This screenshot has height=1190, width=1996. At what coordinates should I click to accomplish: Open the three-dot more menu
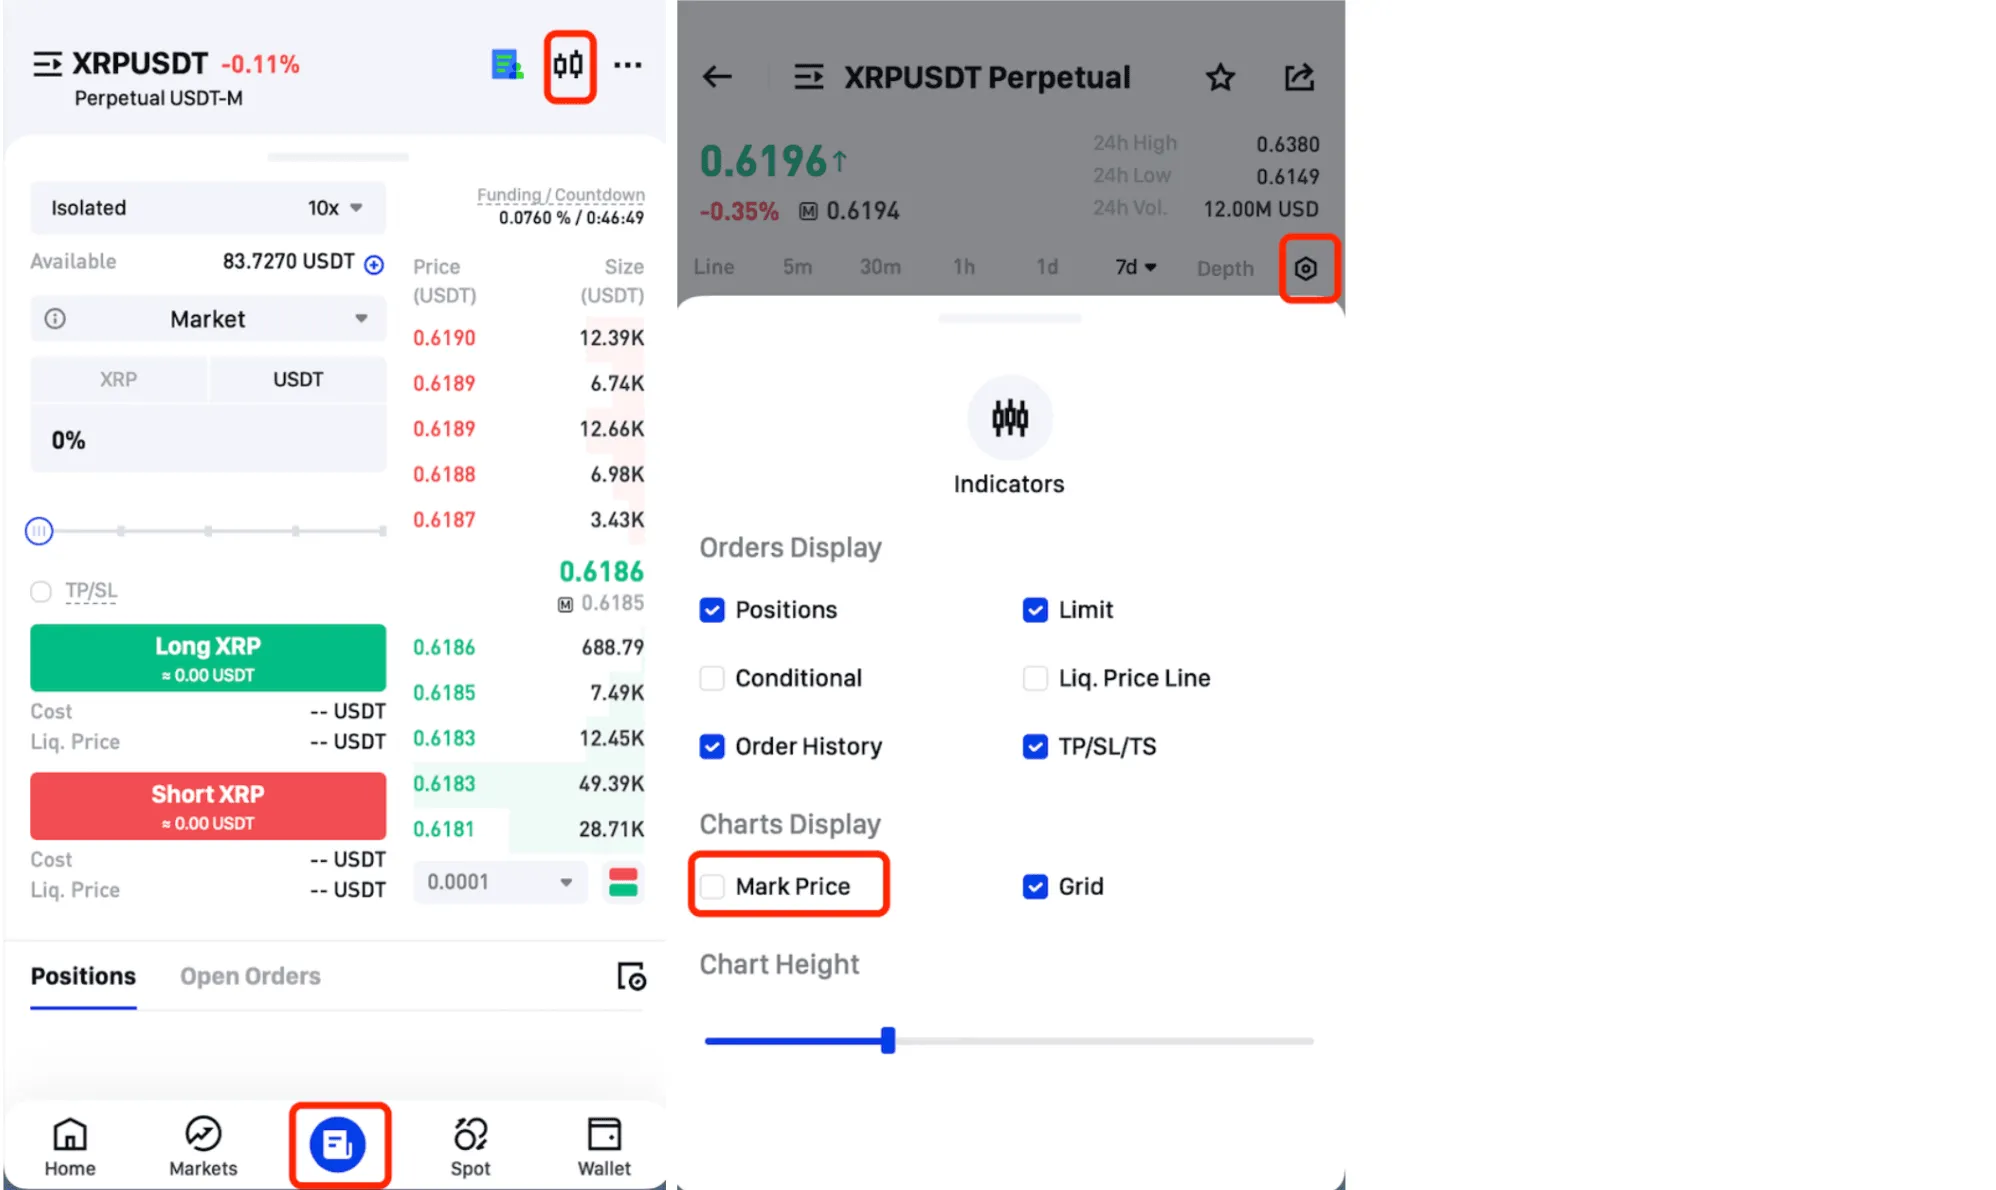tap(628, 65)
